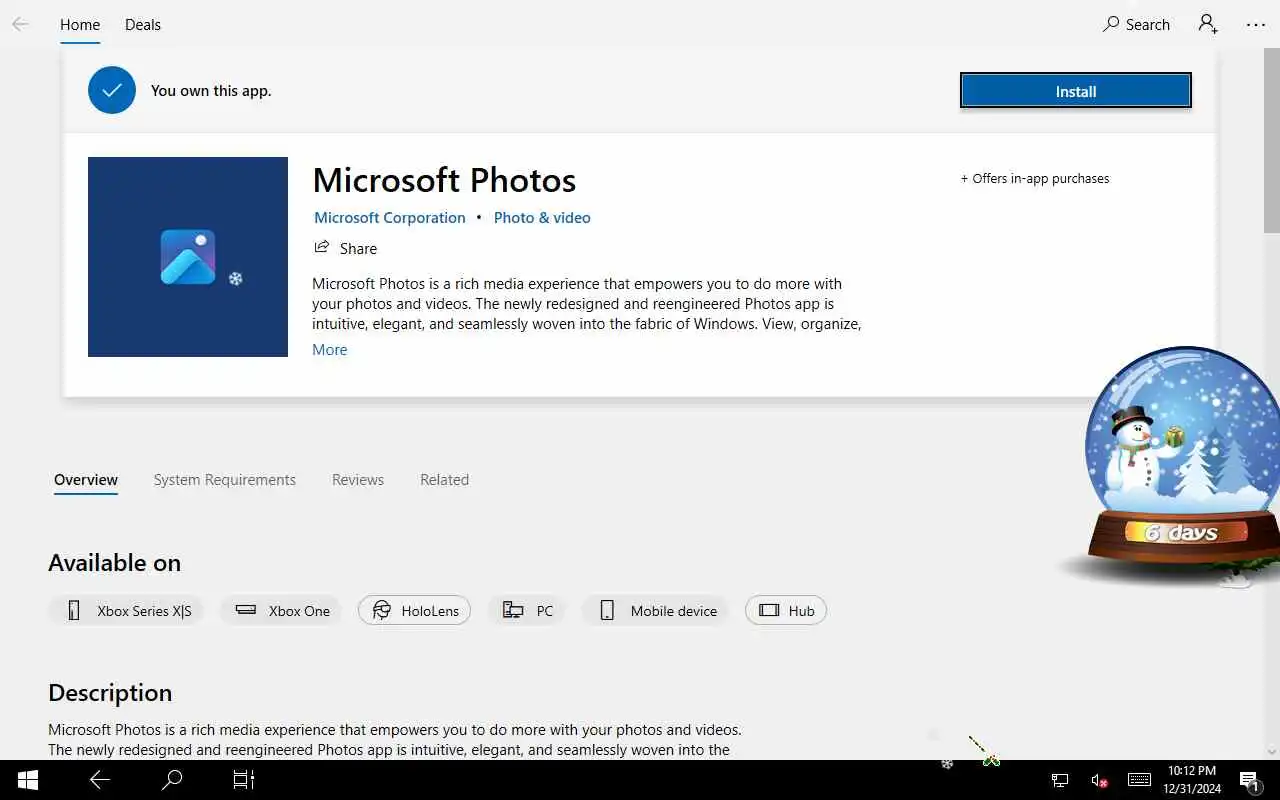Viewport: 1280px width, 800px height.
Task: Click the Description heading
Action: [x=110, y=693]
